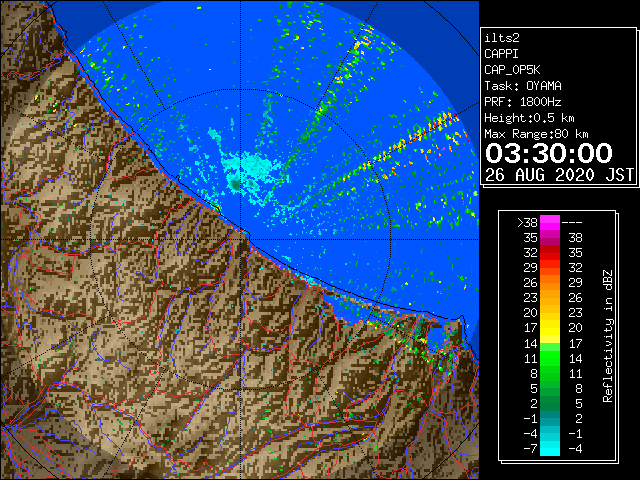The height and width of the screenshot is (480, 640).
Task: Click the orange 26 to 29 legend color
Action: point(550,283)
